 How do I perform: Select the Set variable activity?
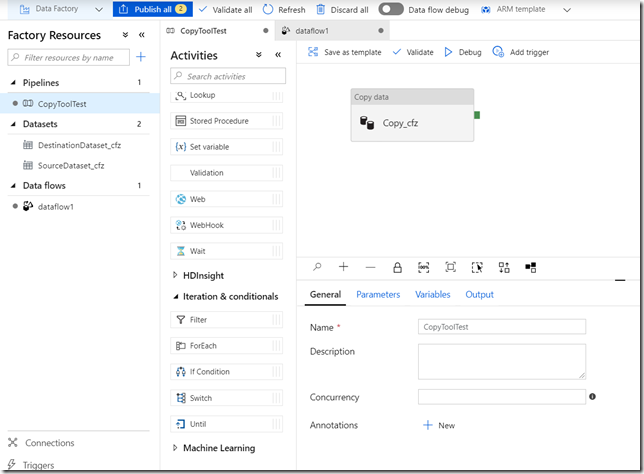(x=226, y=147)
